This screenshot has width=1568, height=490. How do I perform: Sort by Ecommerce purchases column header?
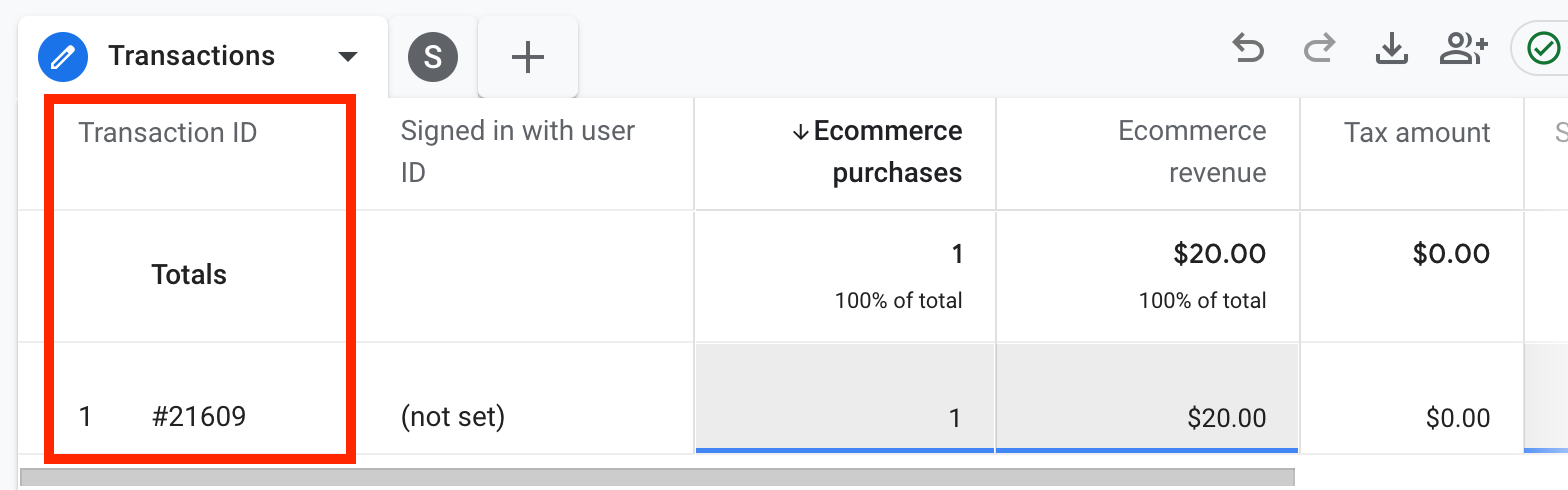[888, 152]
